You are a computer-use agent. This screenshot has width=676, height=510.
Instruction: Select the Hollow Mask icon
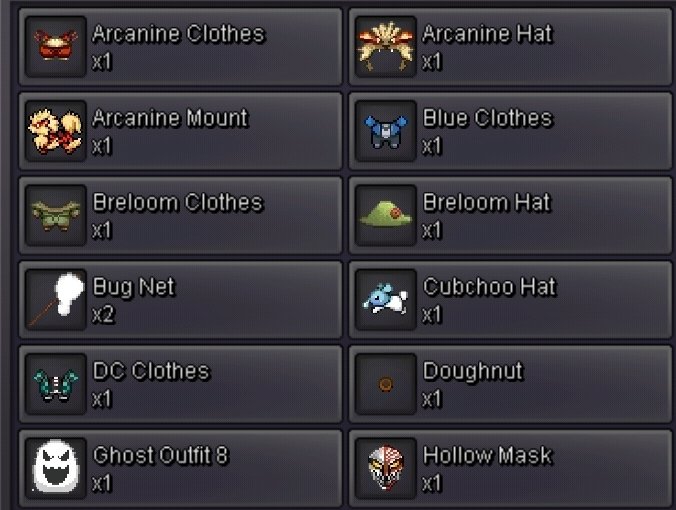(x=386, y=468)
